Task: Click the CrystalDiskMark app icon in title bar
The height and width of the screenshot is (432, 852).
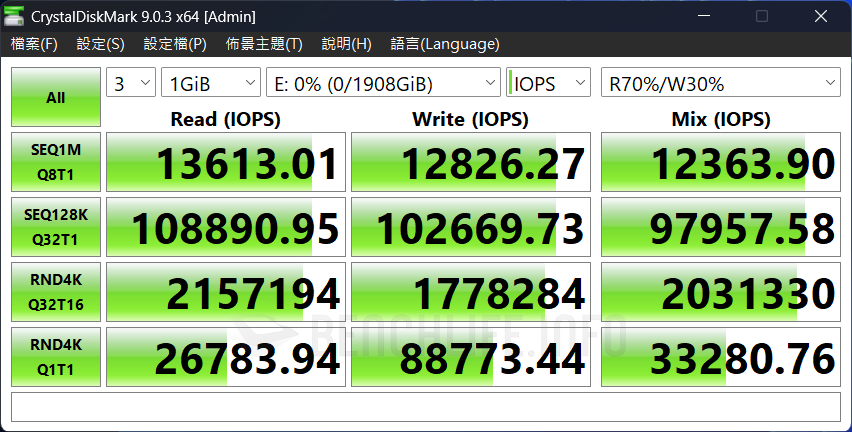Action: [x=14, y=16]
